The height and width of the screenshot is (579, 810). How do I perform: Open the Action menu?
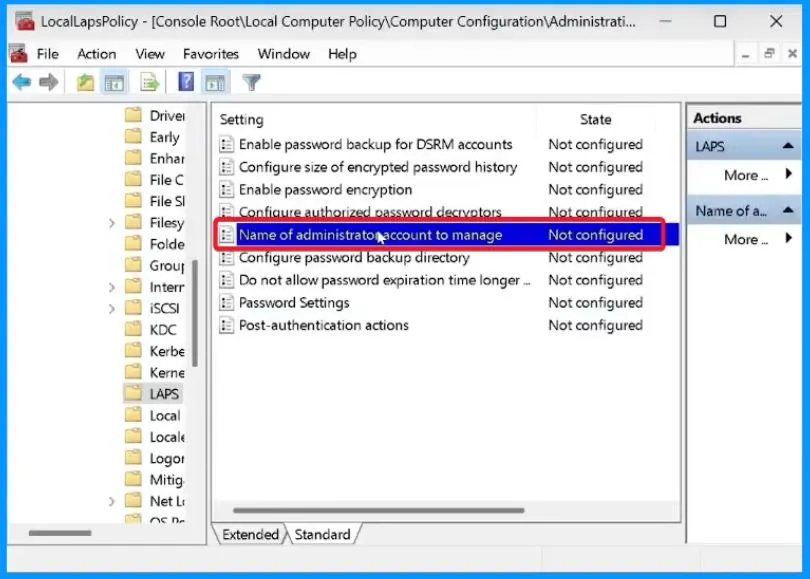point(97,54)
